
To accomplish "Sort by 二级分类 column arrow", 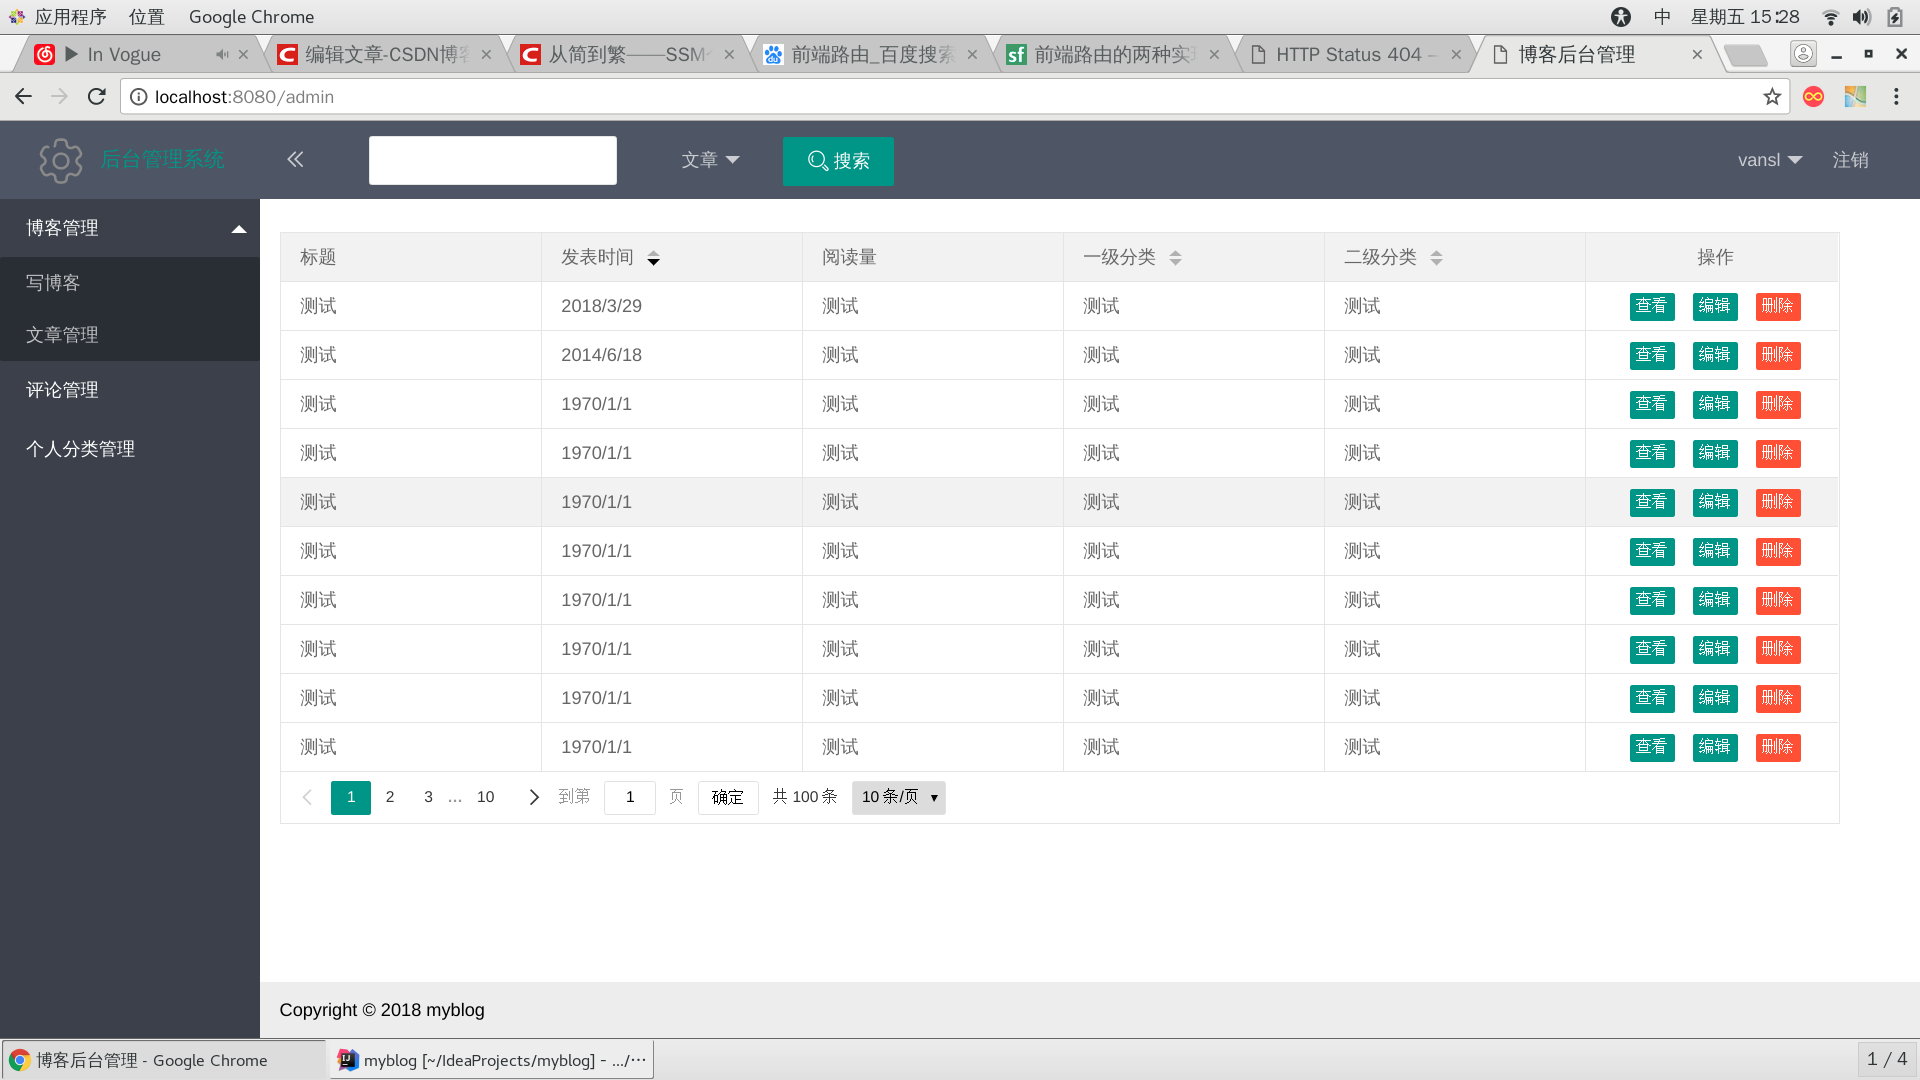I will click(x=1436, y=258).
